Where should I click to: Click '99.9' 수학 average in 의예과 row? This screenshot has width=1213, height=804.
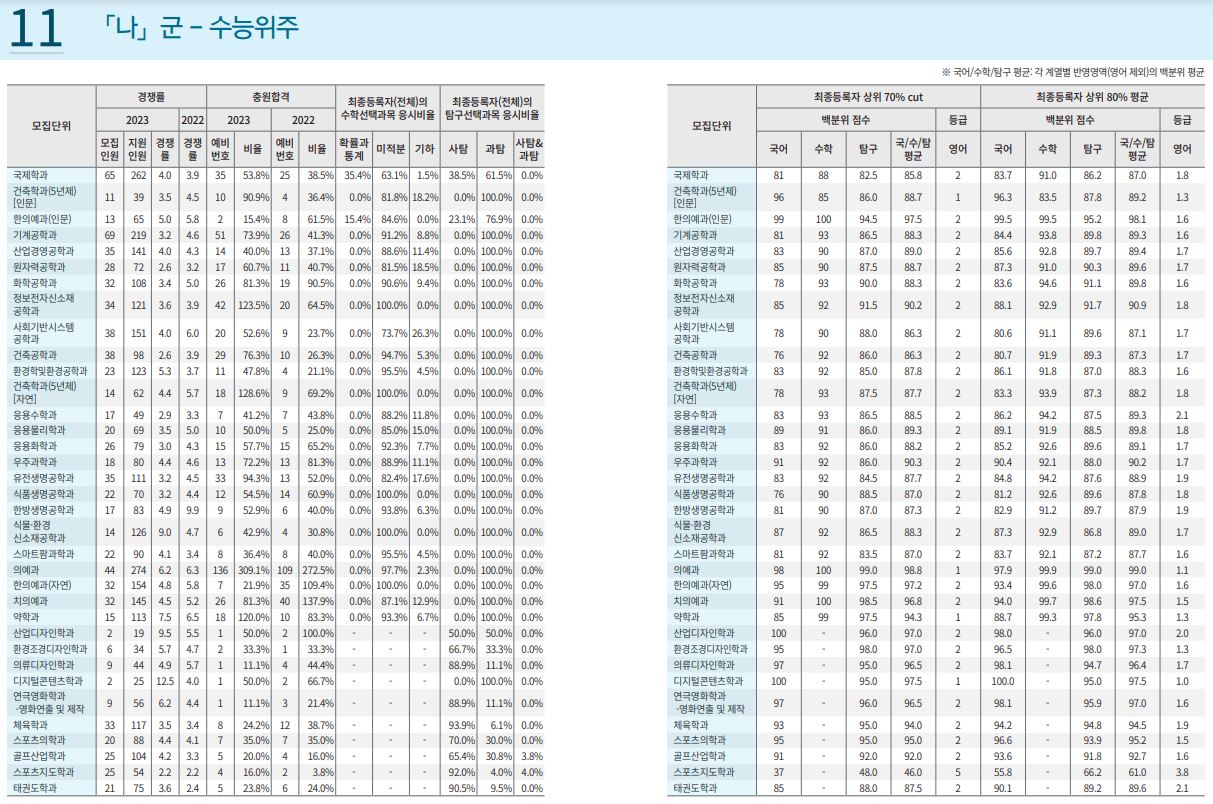coord(1048,570)
